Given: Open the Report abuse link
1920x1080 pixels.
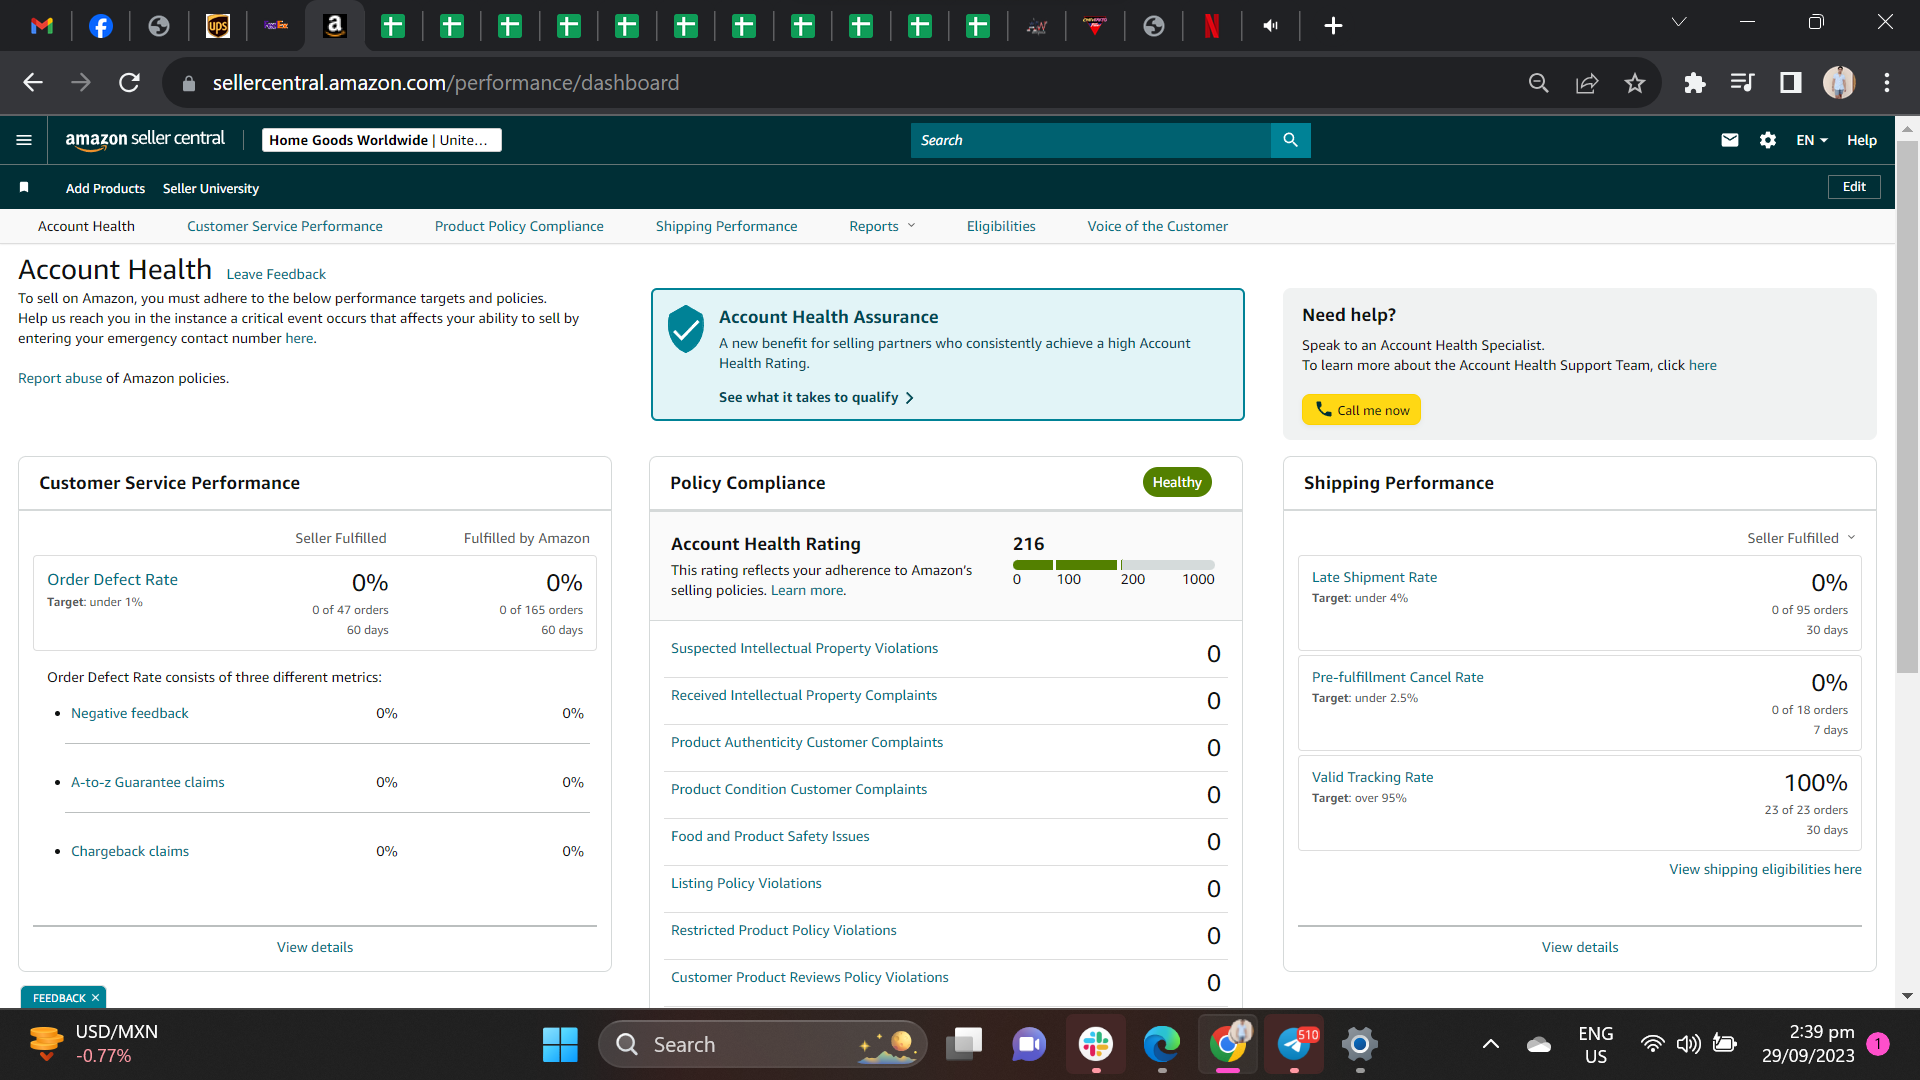Looking at the screenshot, I should [x=60, y=378].
